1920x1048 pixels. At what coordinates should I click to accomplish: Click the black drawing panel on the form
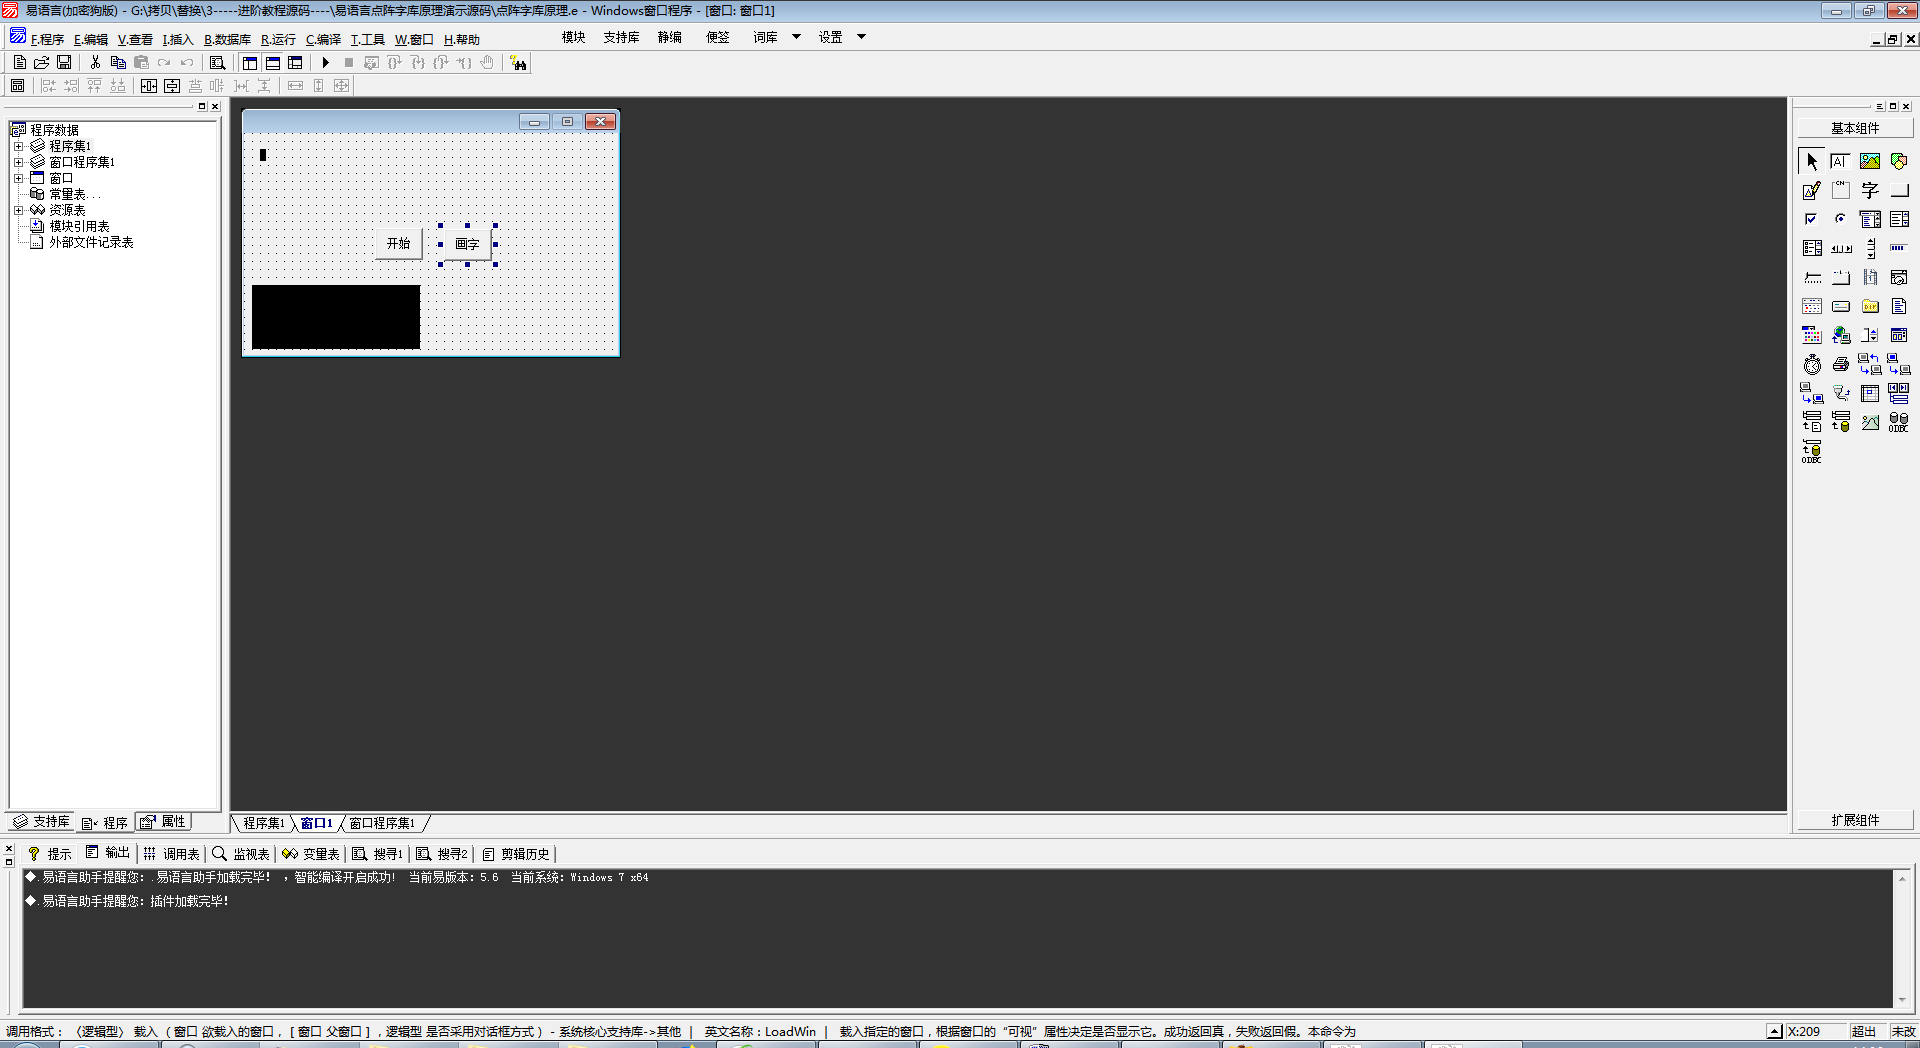pyautogui.click(x=336, y=317)
